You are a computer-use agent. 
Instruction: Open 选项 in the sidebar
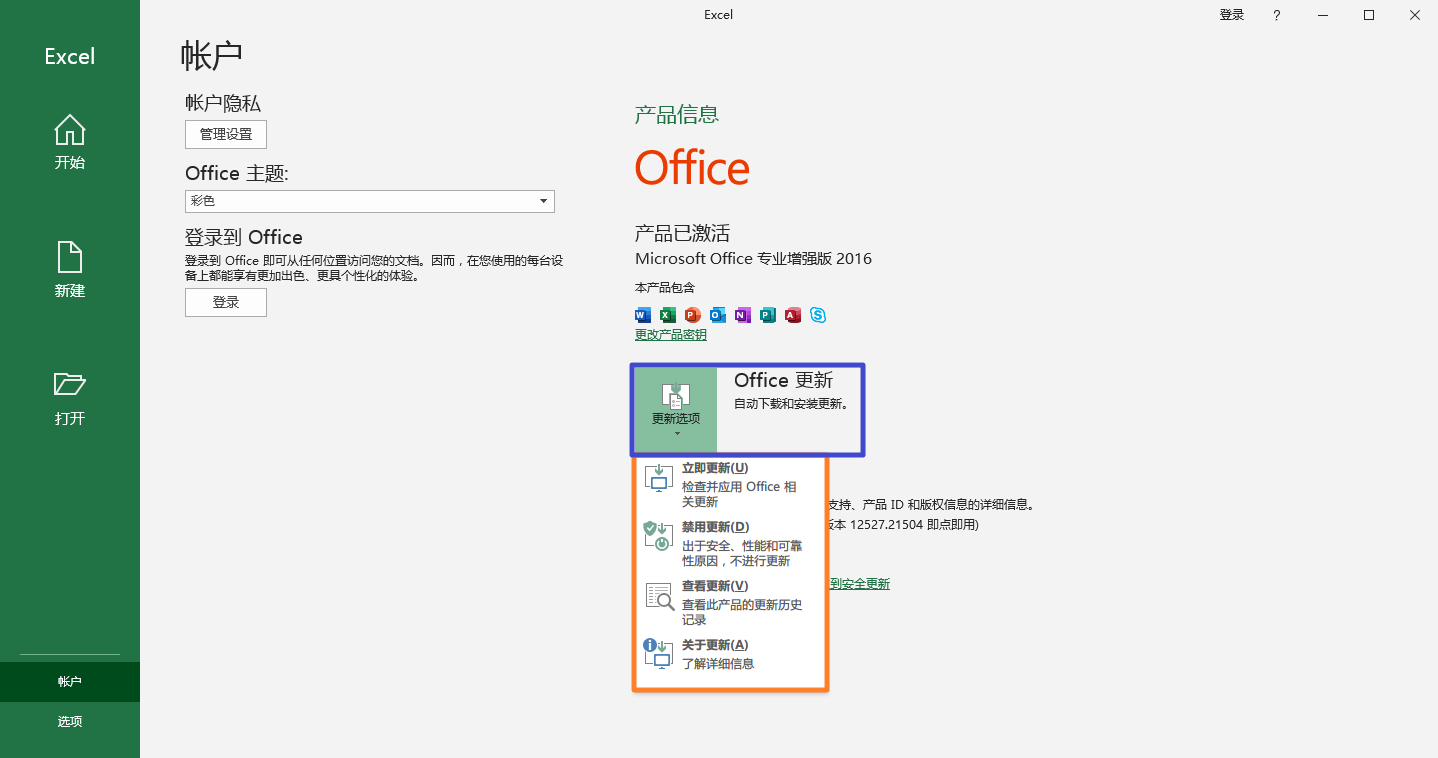[x=69, y=722]
